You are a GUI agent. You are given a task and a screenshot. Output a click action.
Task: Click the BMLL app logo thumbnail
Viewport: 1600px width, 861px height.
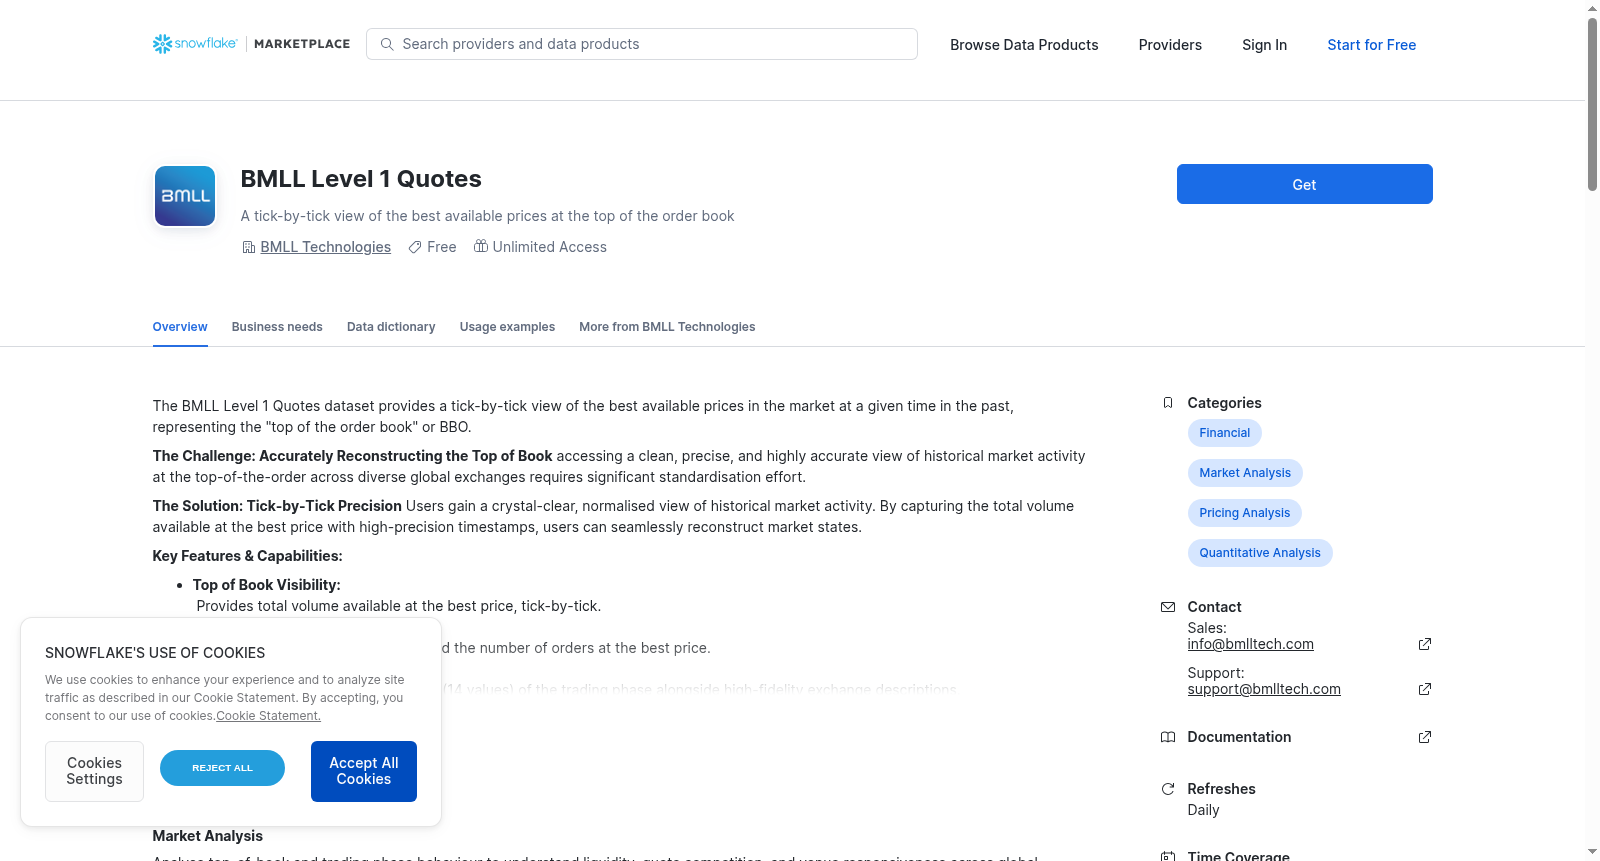point(185,196)
